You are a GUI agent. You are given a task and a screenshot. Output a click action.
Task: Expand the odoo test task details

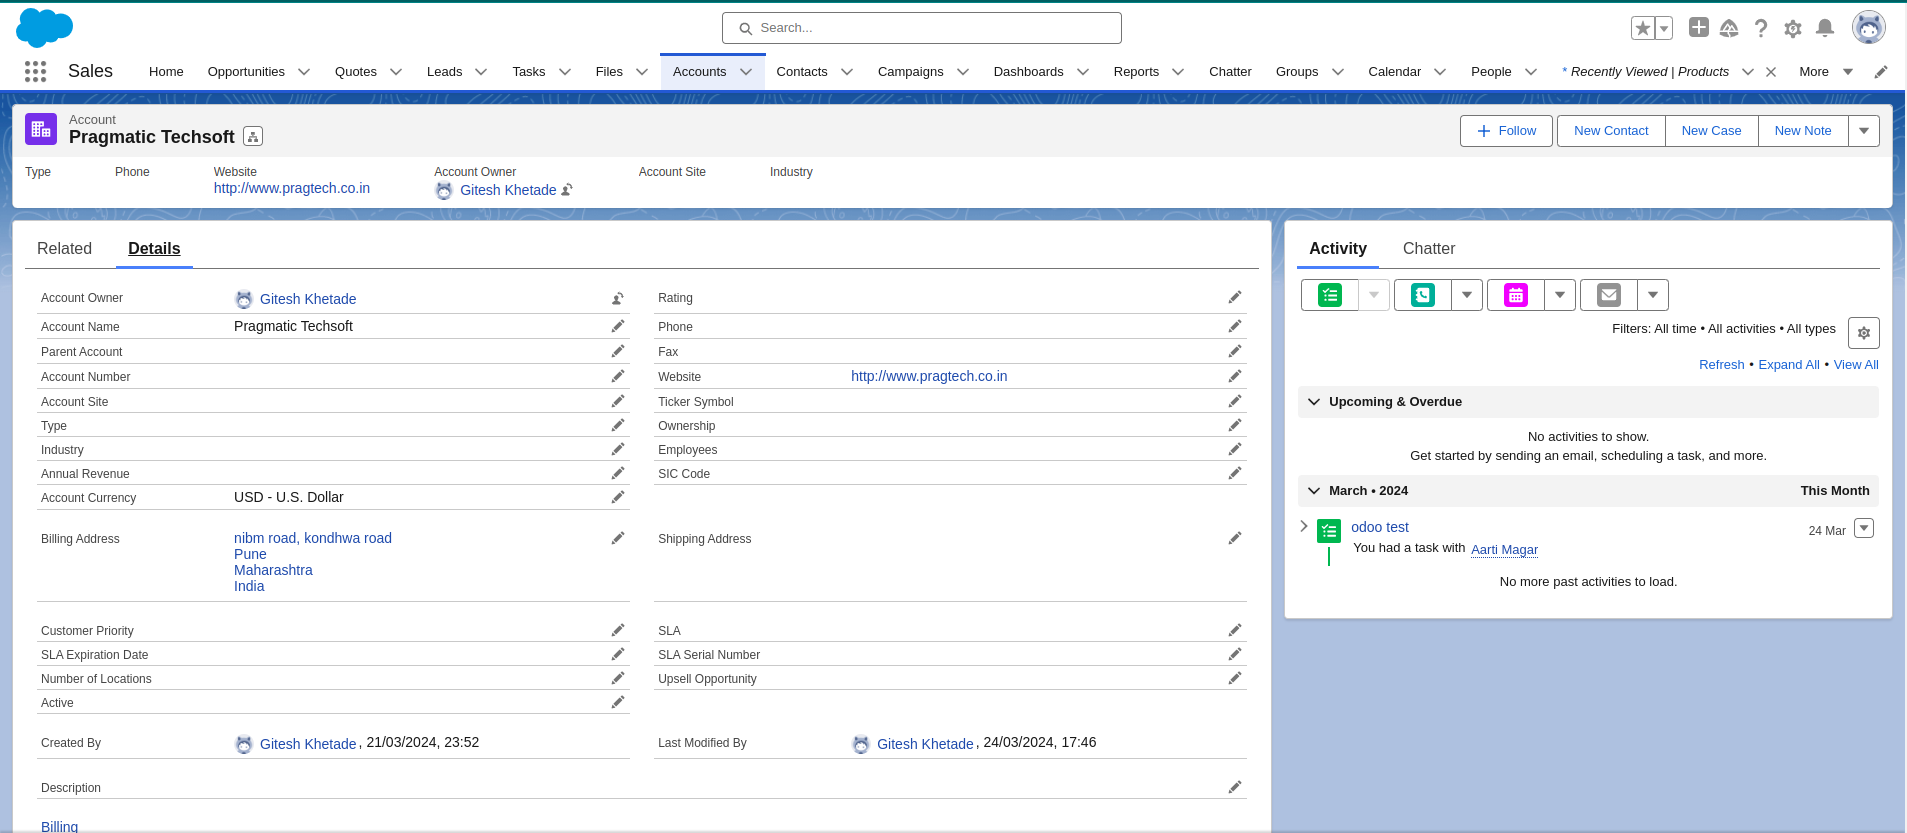pyautogui.click(x=1304, y=526)
